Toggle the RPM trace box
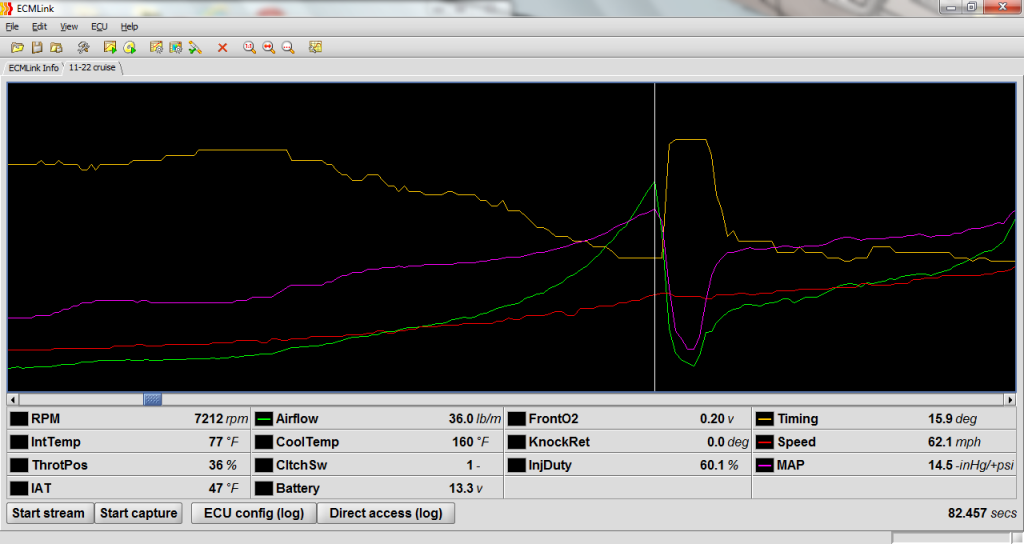This screenshot has width=1024, height=544. (x=19, y=419)
